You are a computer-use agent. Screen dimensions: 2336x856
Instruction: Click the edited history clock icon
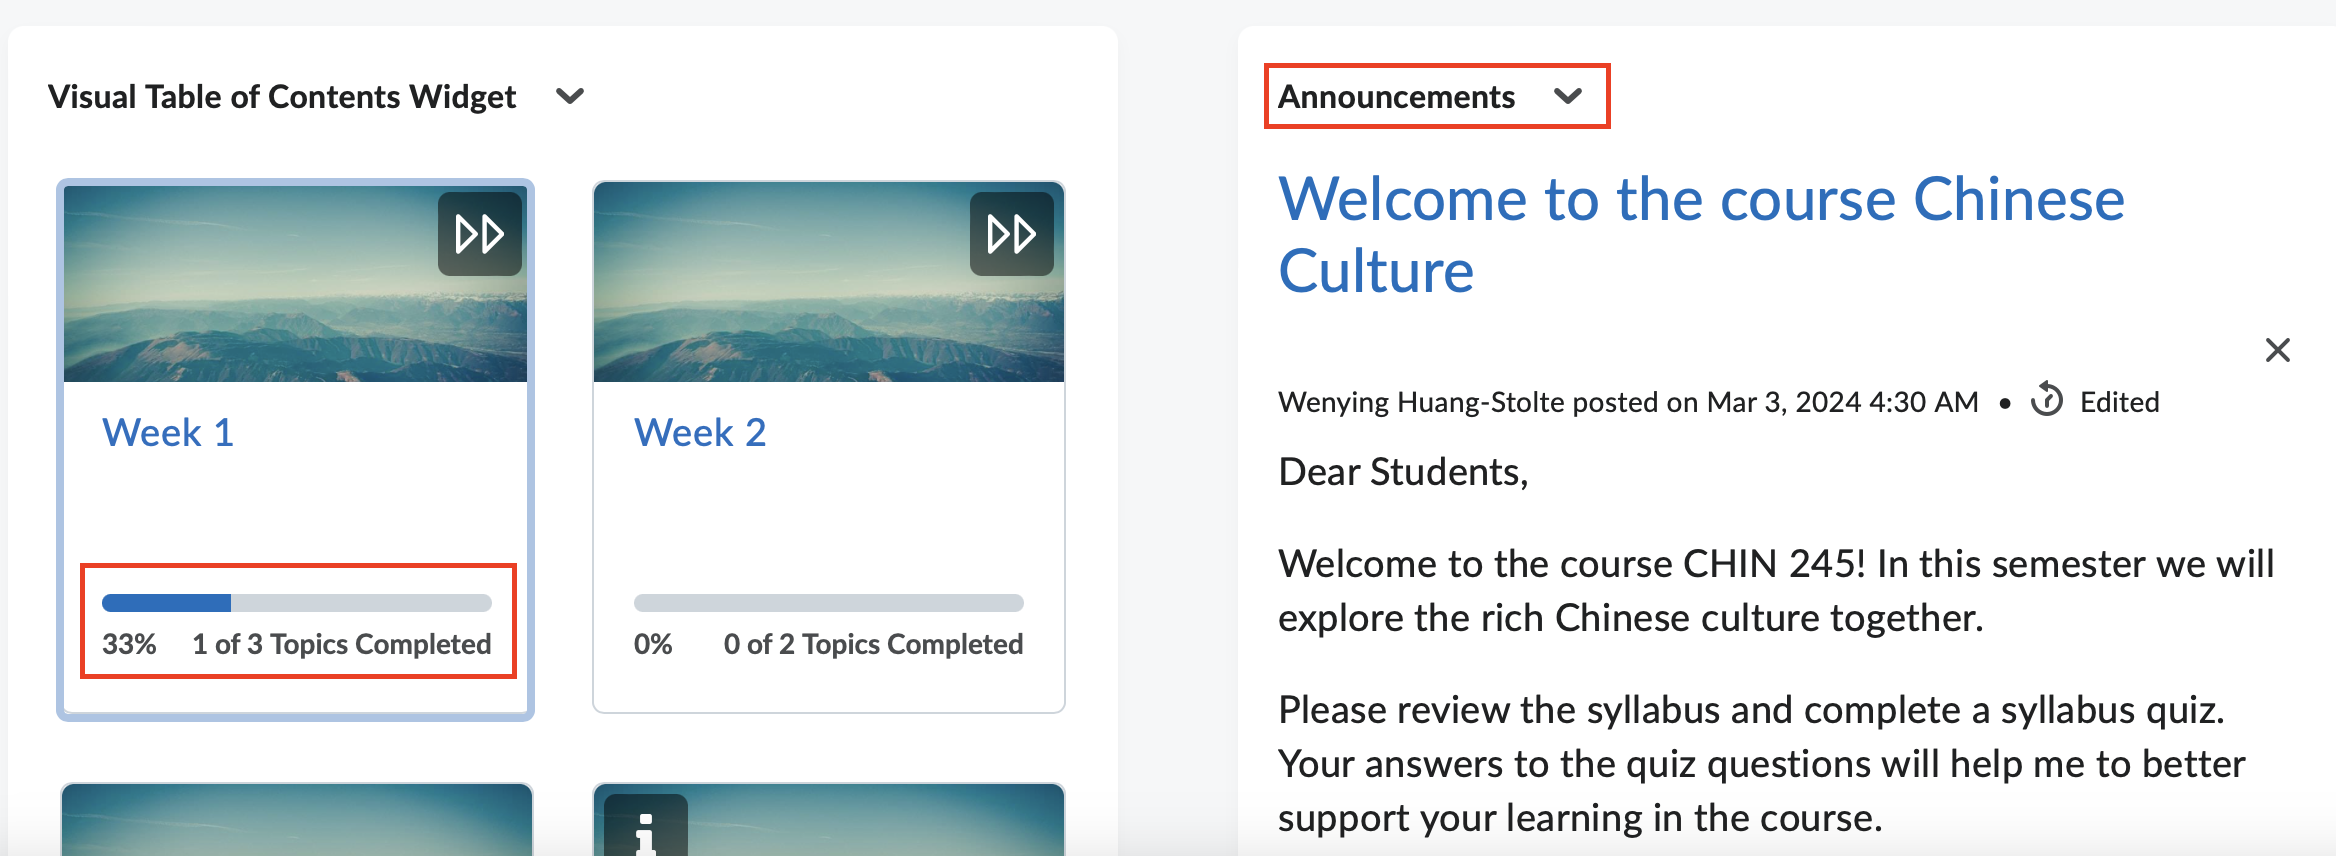pyautogui.click(x=2046, y=400)
